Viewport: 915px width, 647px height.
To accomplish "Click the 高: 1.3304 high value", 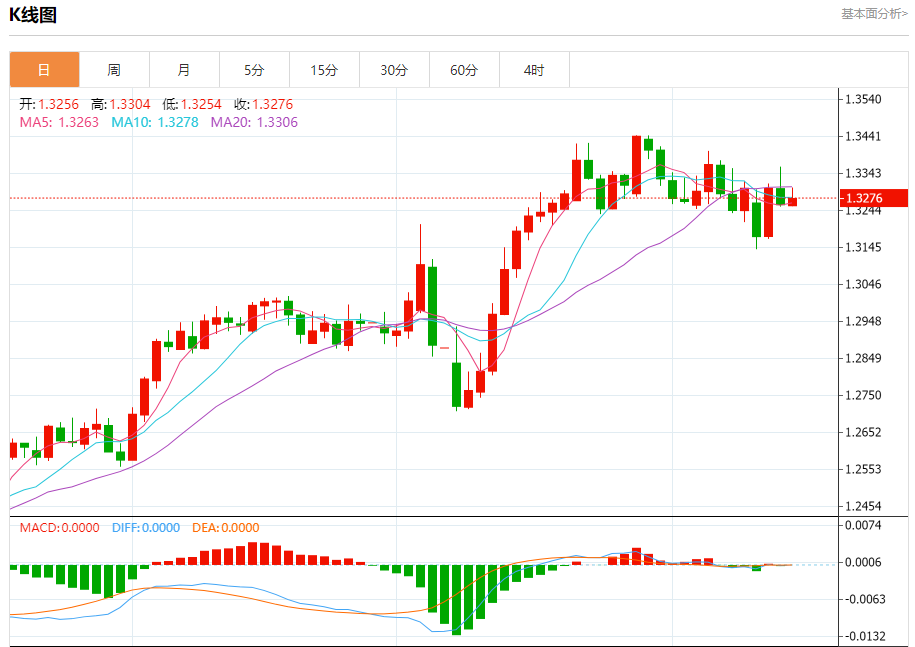I will [121, 104].
